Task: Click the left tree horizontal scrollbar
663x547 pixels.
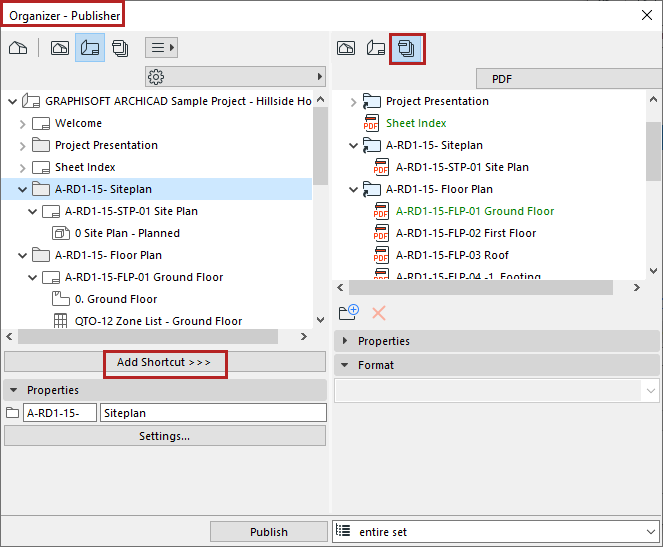Action: pyautogui.click(x=148, y=336)
